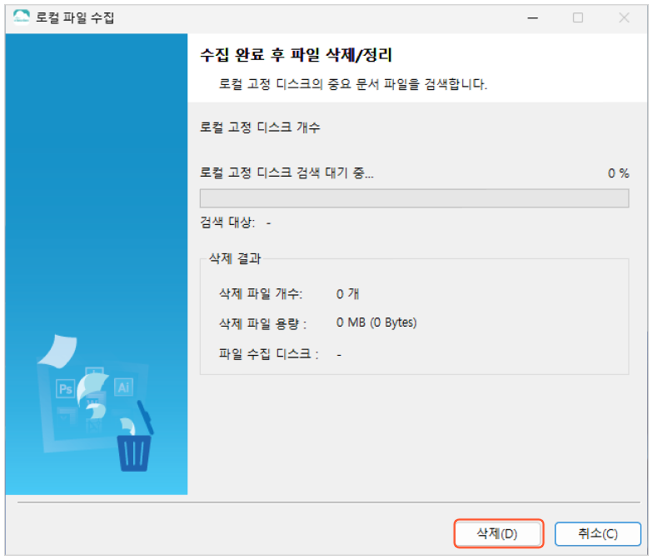651x560 pixels.
Task: Click the disk search progress bar
Action: [414, 198]
